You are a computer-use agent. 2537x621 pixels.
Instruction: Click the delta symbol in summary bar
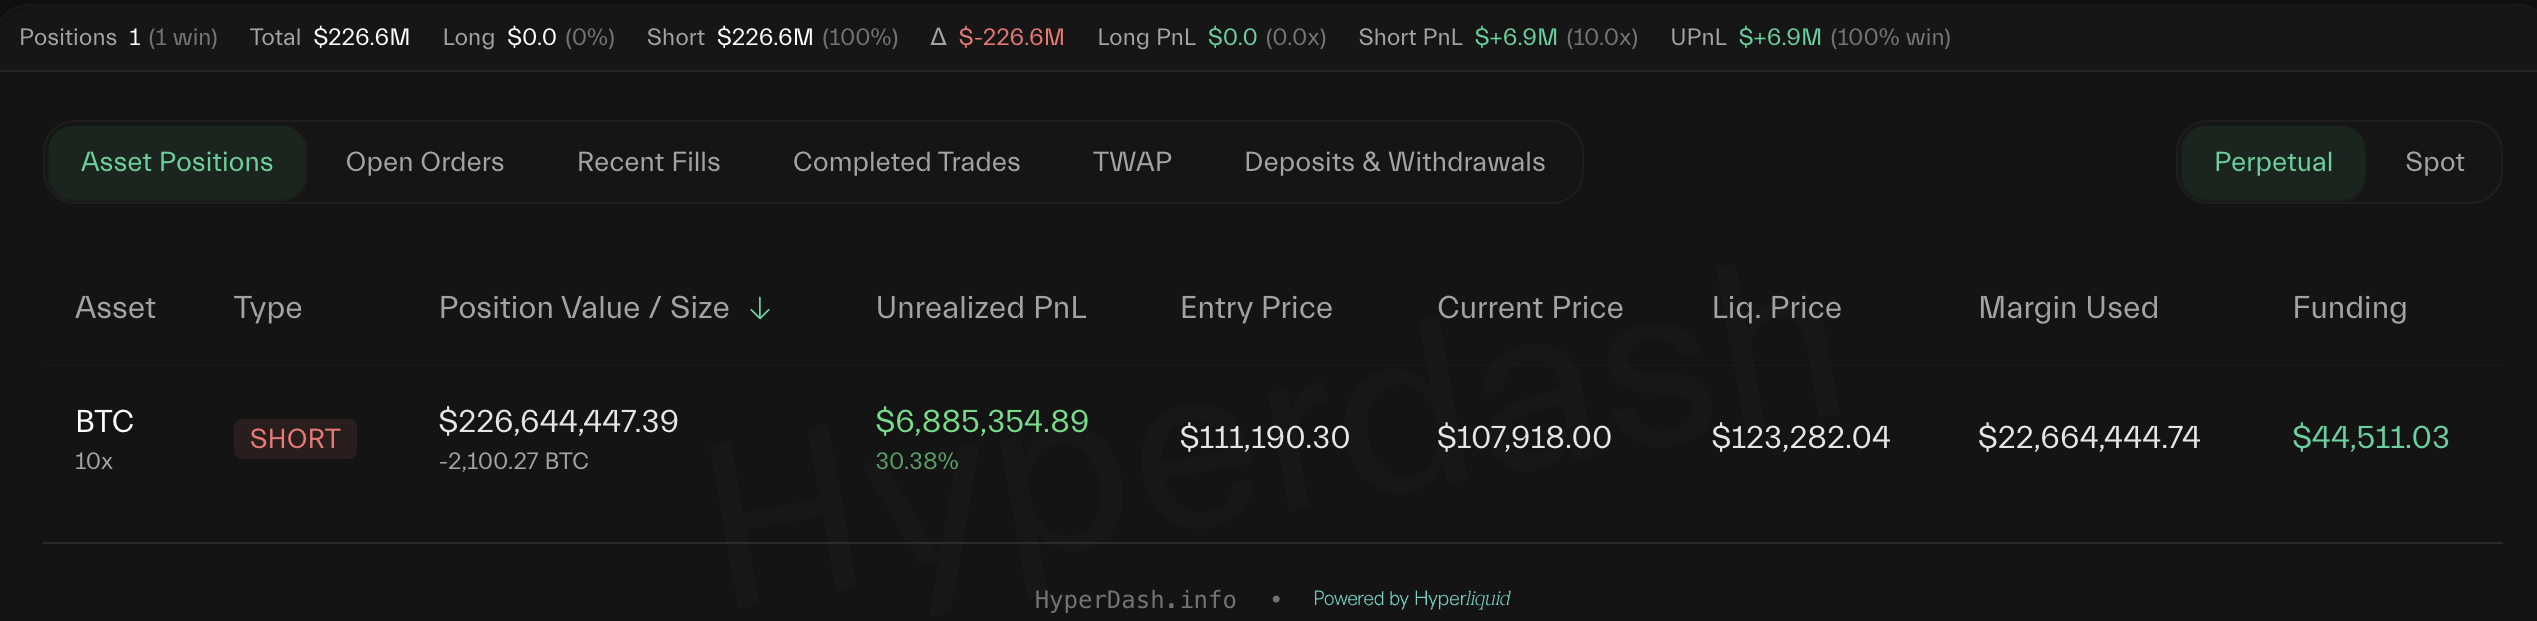point(938,37)
